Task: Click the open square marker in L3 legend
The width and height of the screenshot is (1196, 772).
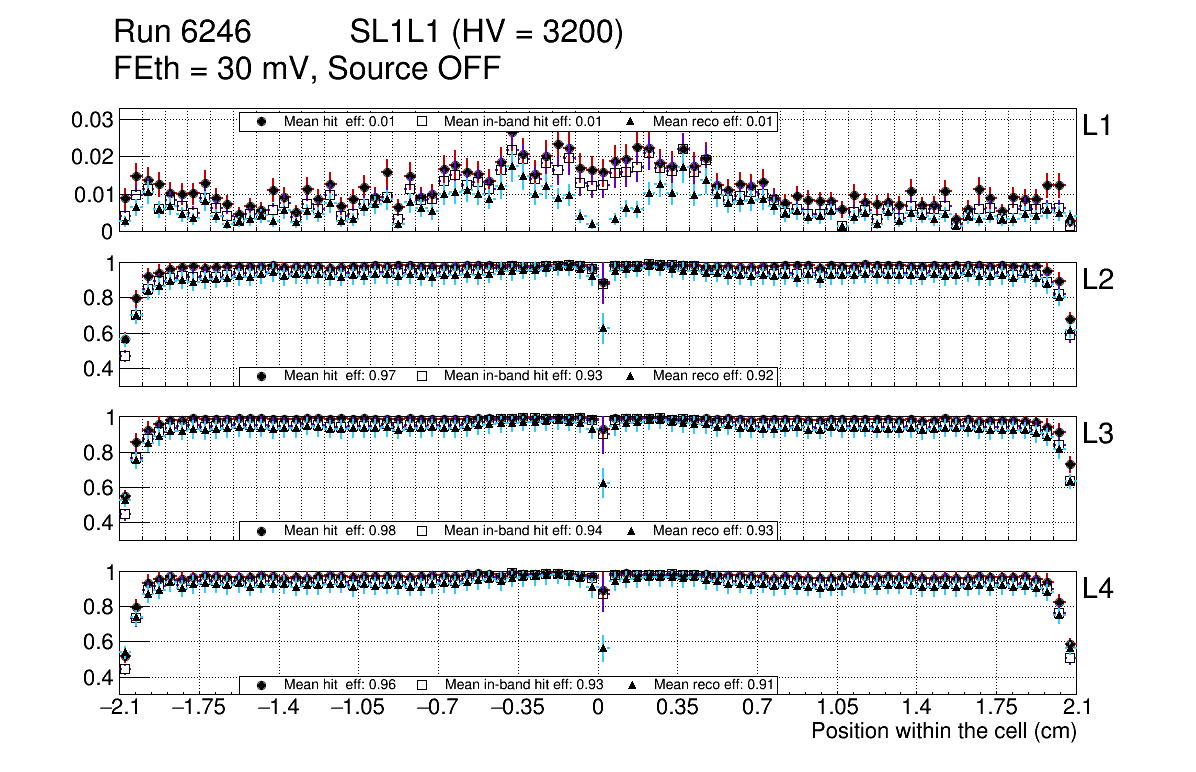Action: coord(422,530)
